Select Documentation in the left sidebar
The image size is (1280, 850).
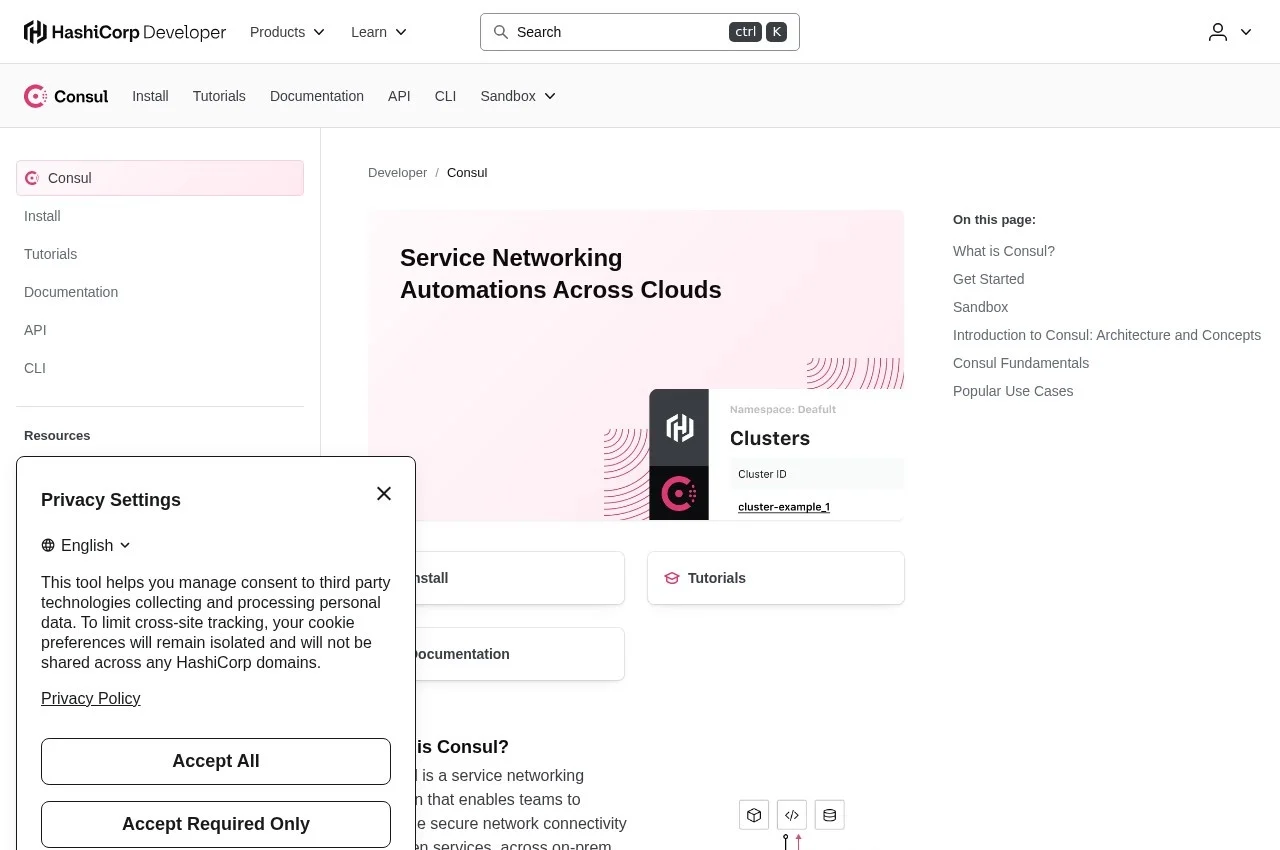coord(160,292)
